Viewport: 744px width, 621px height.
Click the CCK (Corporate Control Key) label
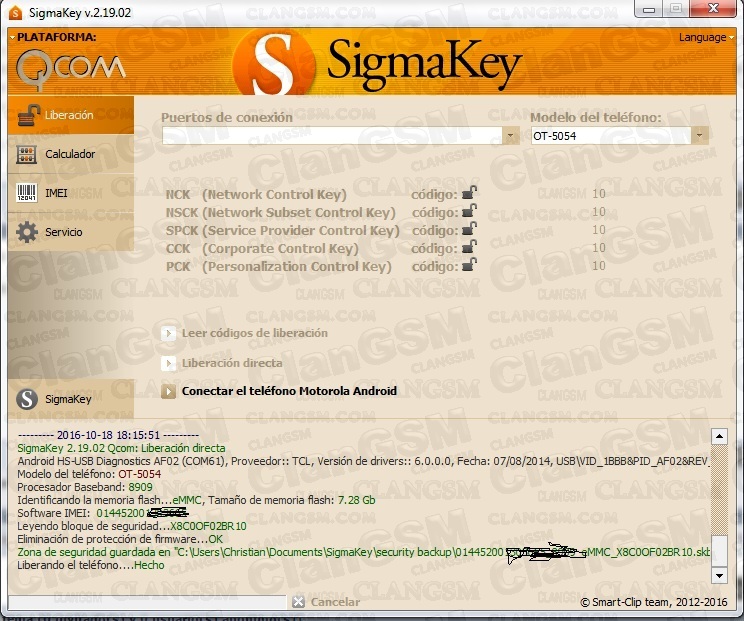262,249
